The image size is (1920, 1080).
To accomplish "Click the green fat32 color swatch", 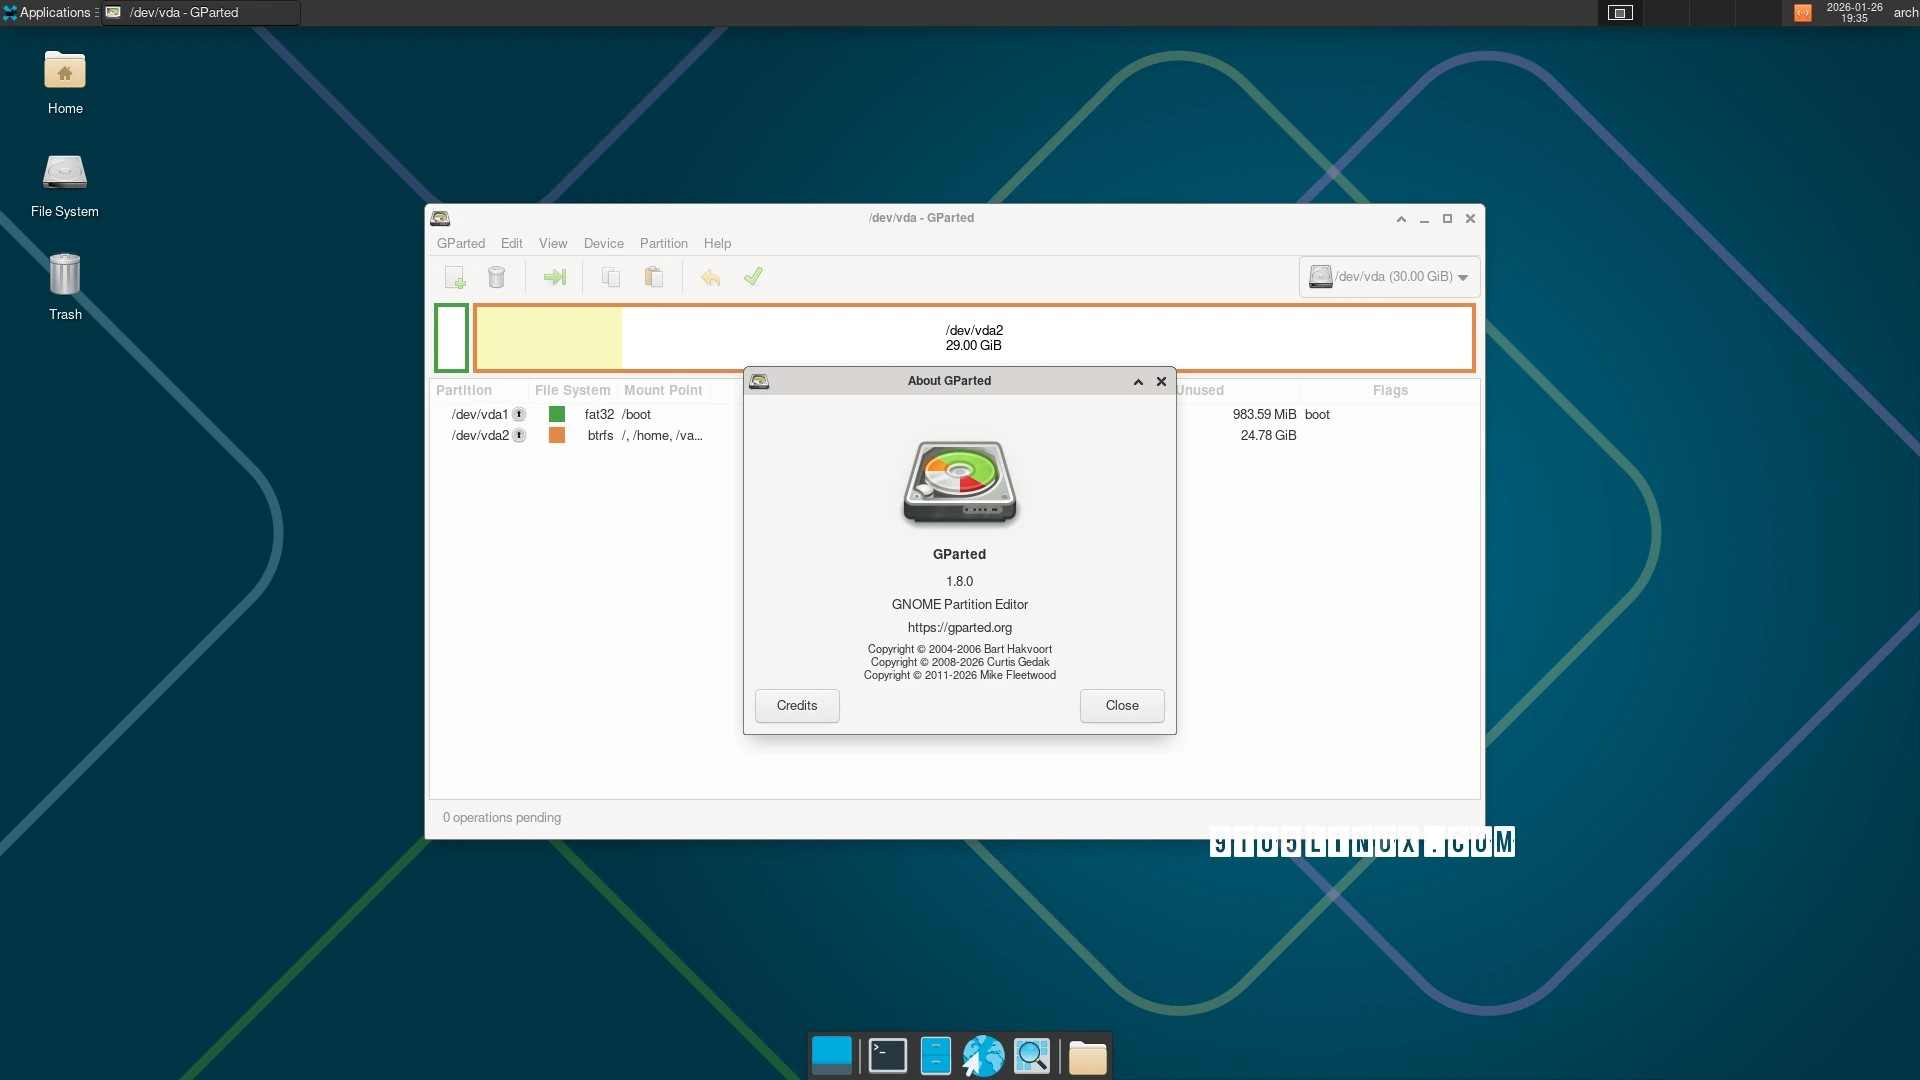I will (x=557, y=414).
